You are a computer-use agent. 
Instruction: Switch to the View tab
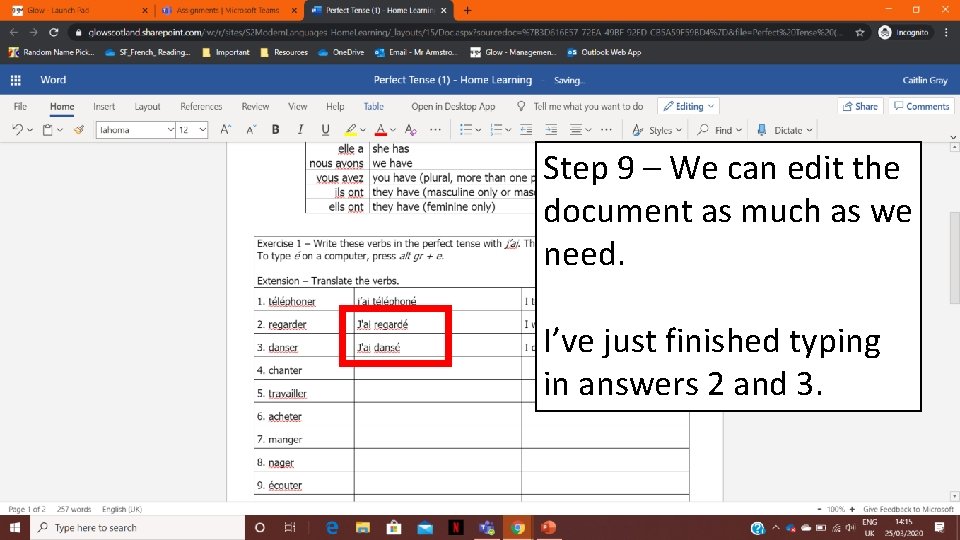pyautogui.click(x=298, y=106)
